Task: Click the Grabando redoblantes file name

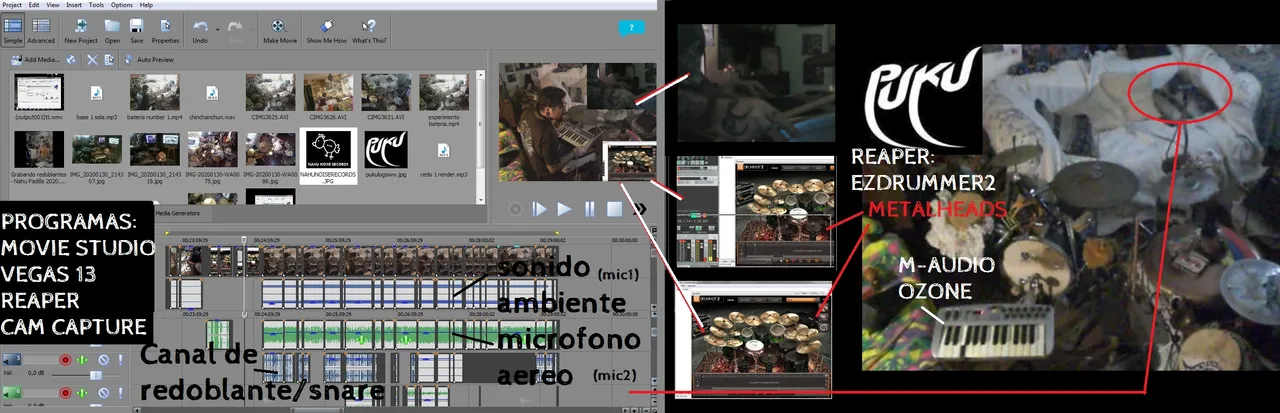Action: (x=38, y=178)
